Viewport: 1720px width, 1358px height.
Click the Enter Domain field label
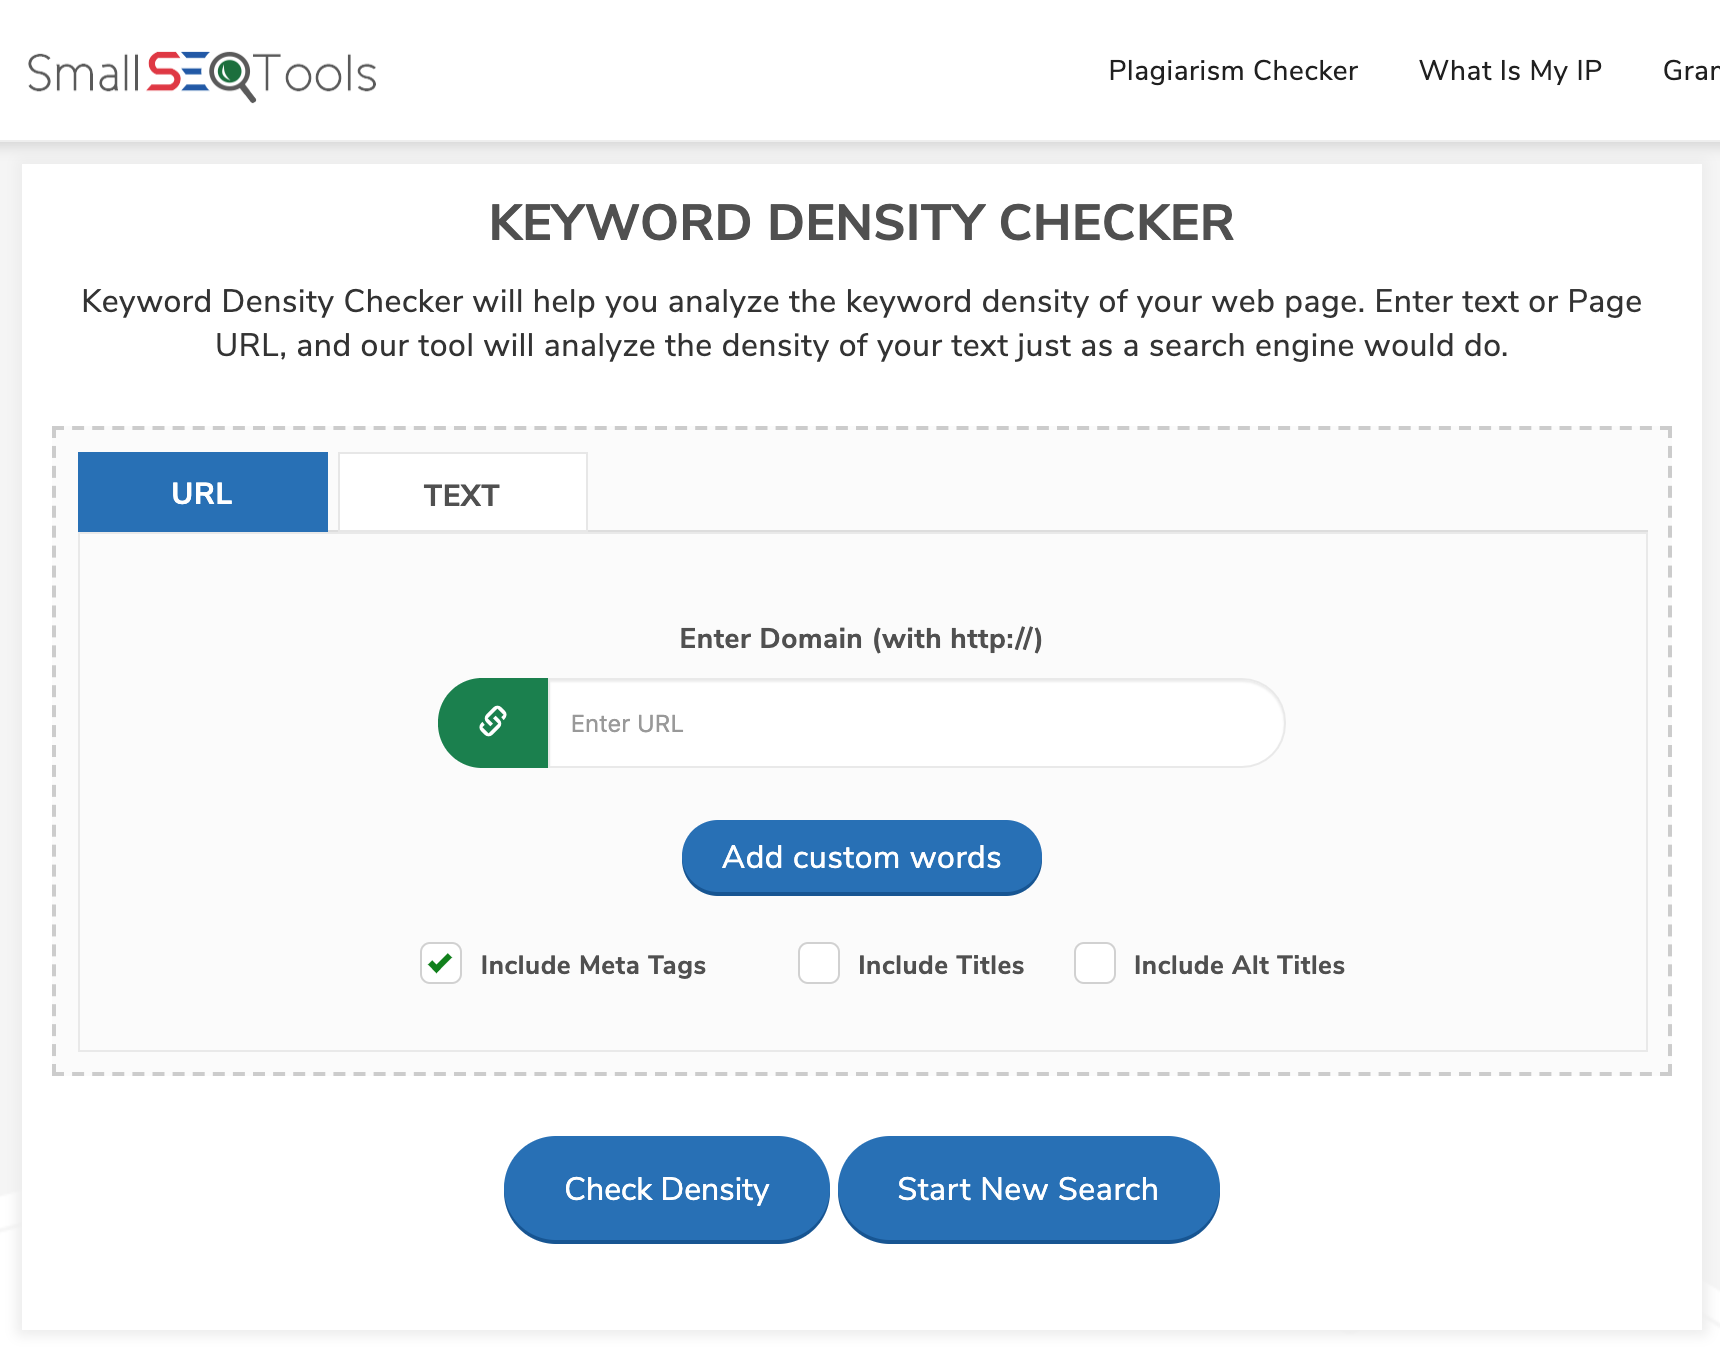[860, 638]
